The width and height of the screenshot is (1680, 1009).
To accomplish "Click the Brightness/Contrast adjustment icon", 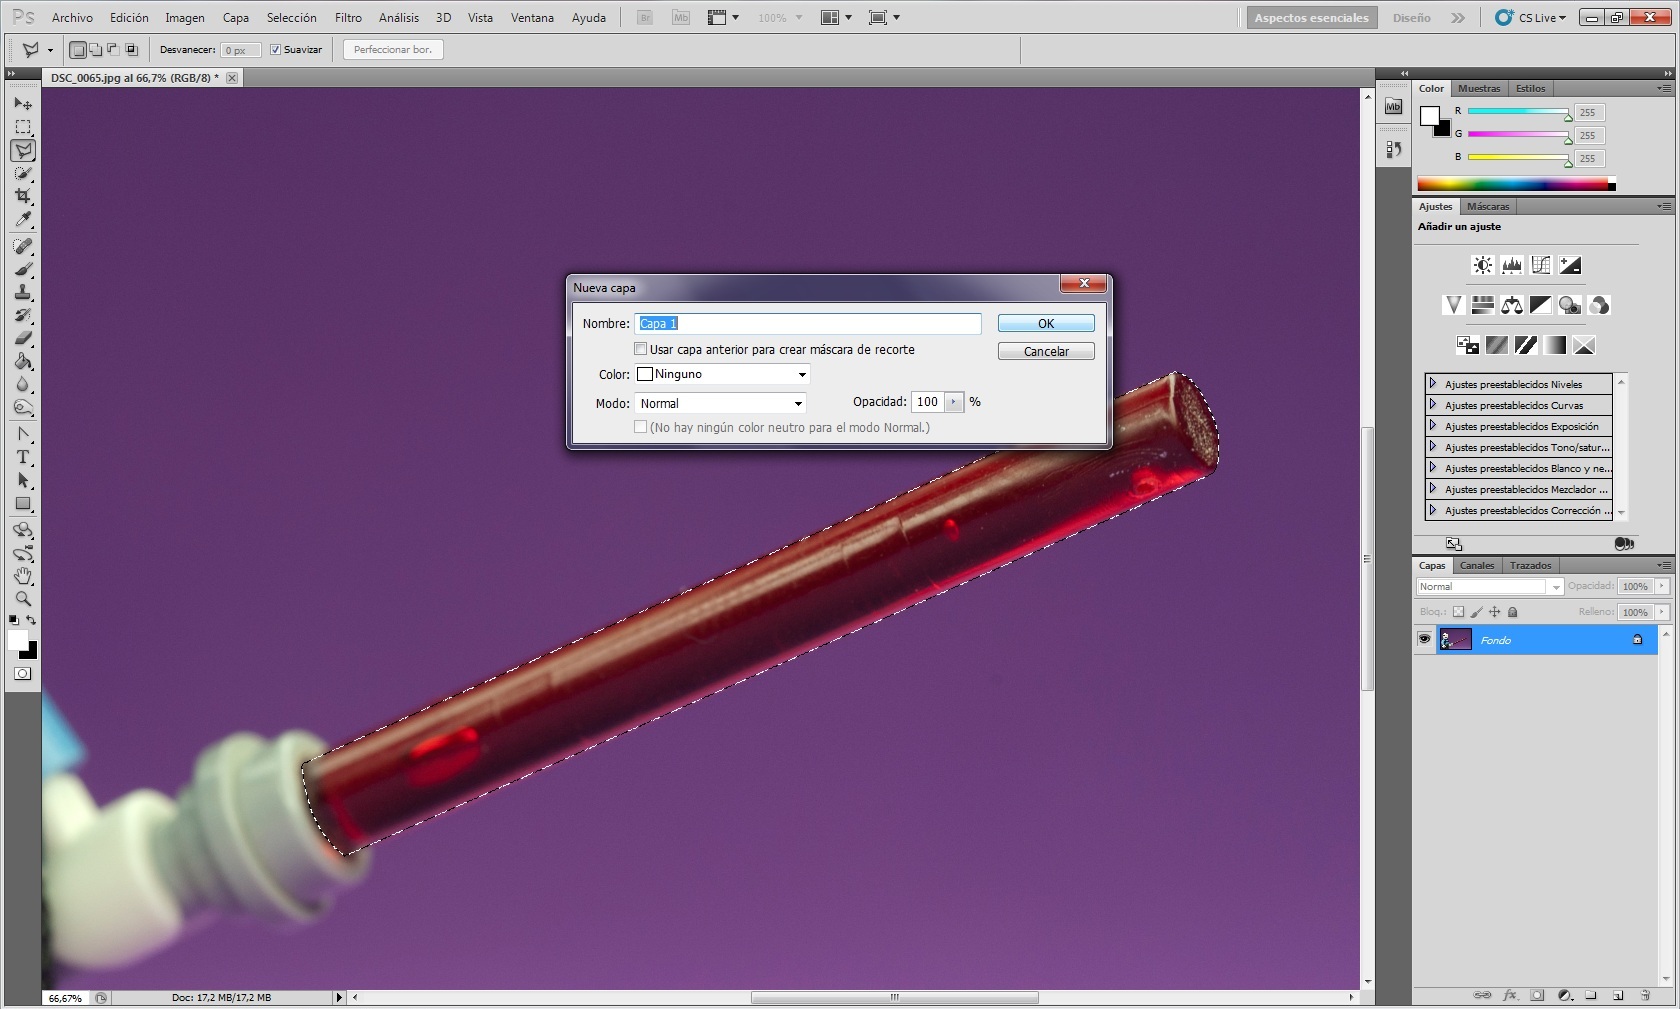I will (x=1482, y=265).
